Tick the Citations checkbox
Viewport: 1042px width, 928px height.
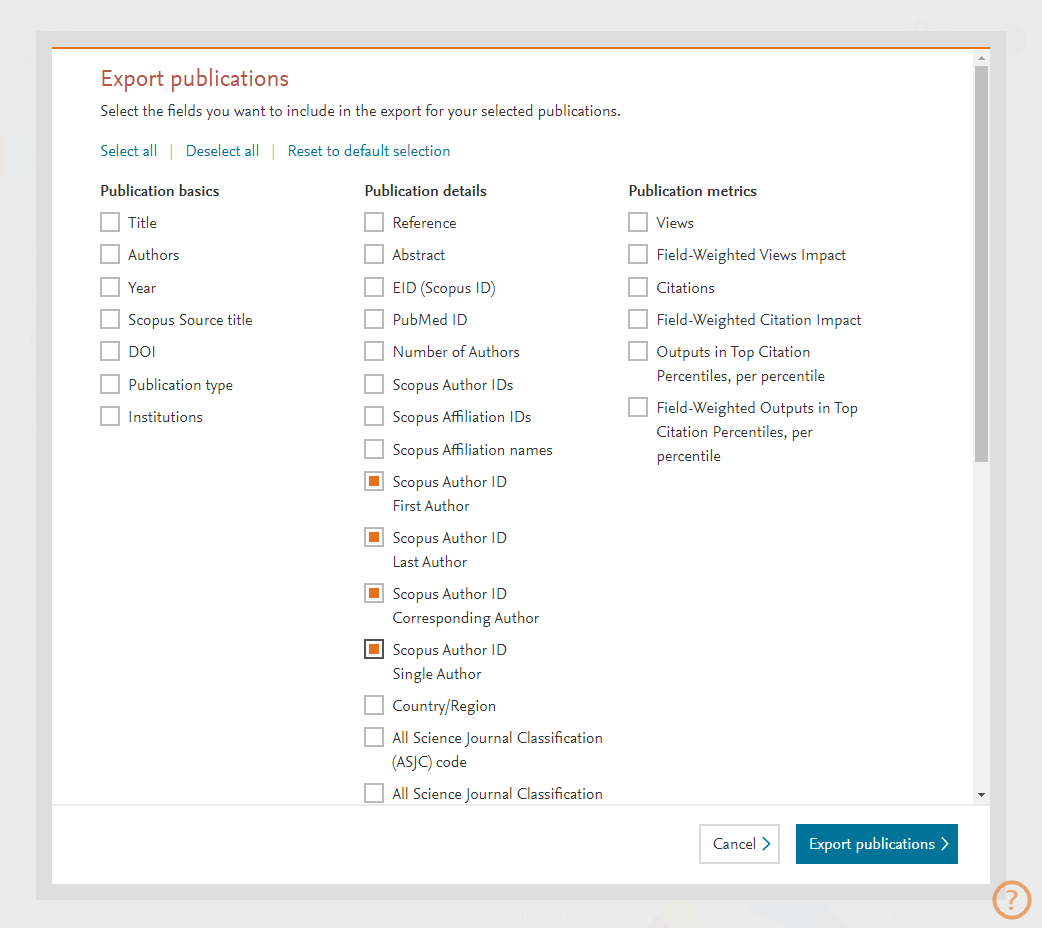point(638,287)
